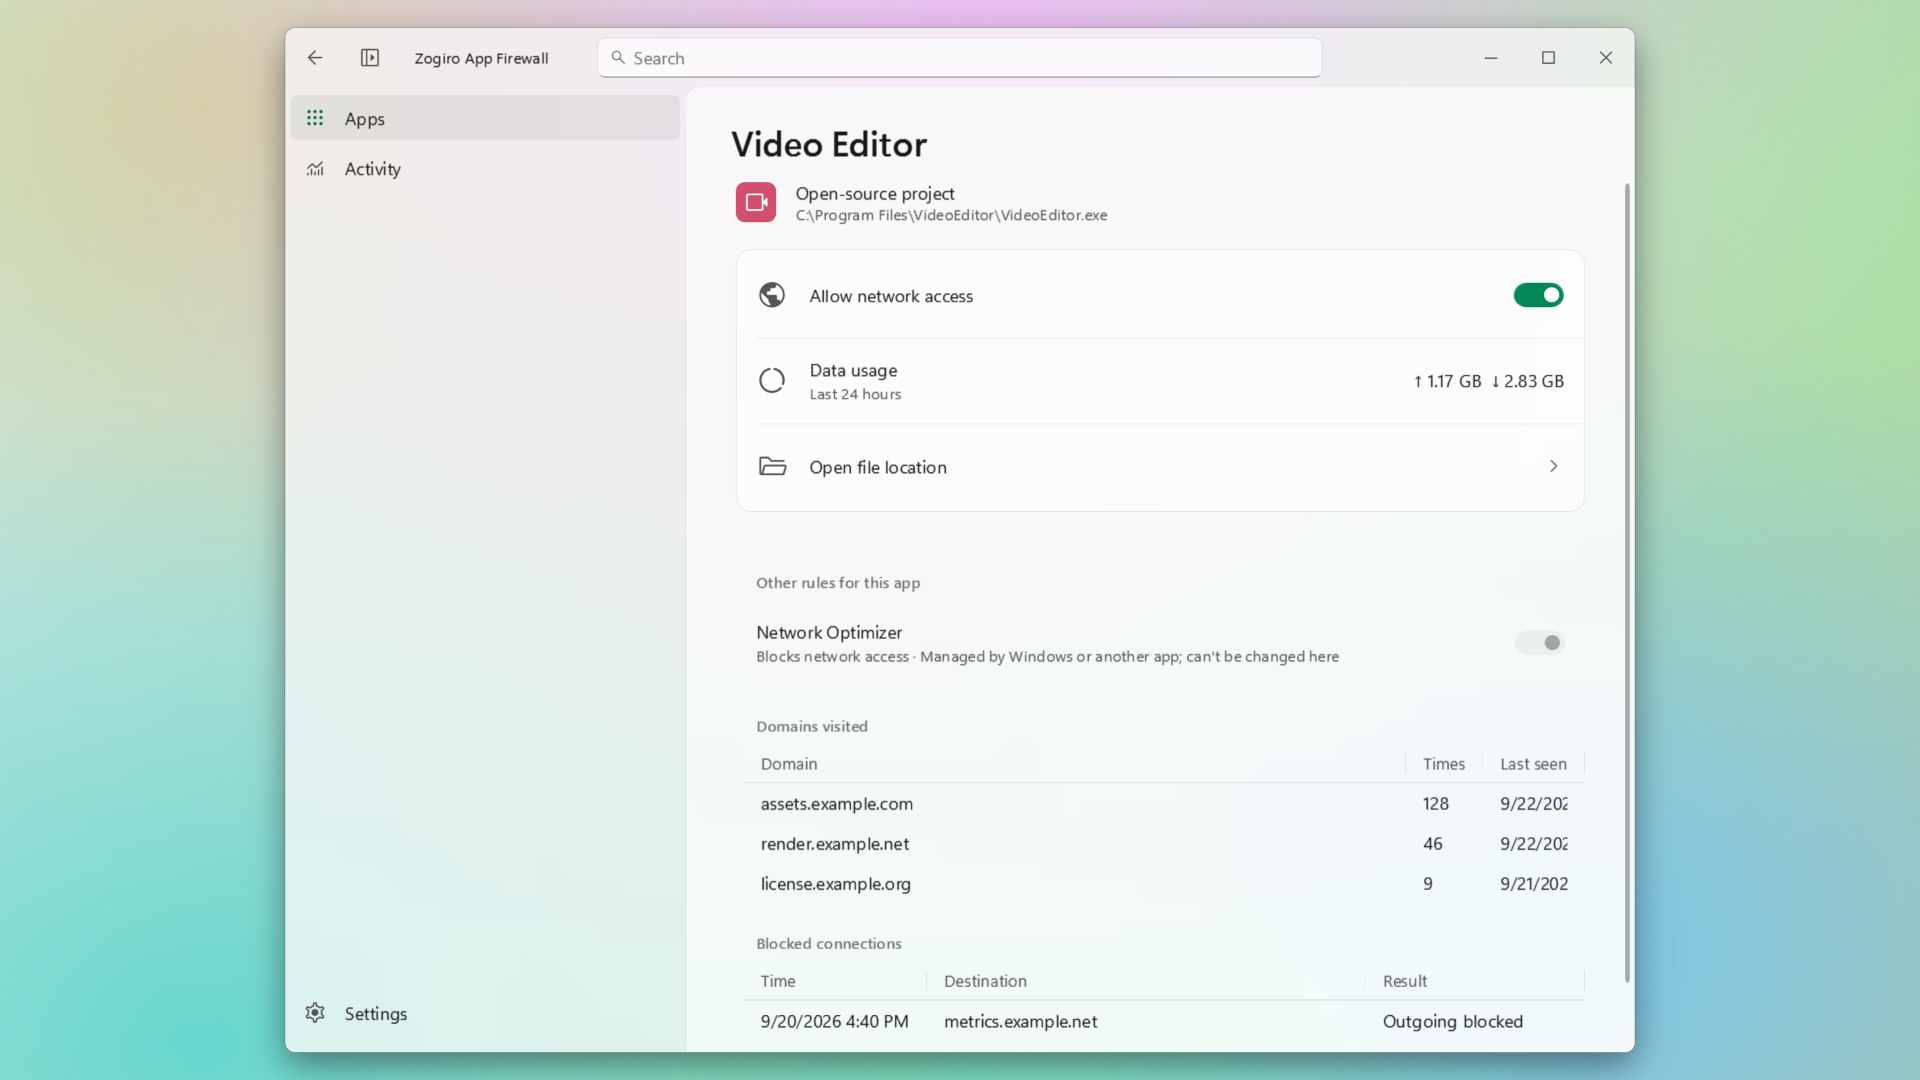Switch to the Activity page label

373,169
